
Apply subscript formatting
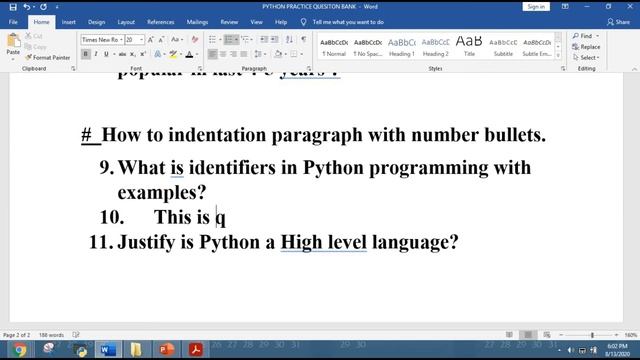(133, 54)
